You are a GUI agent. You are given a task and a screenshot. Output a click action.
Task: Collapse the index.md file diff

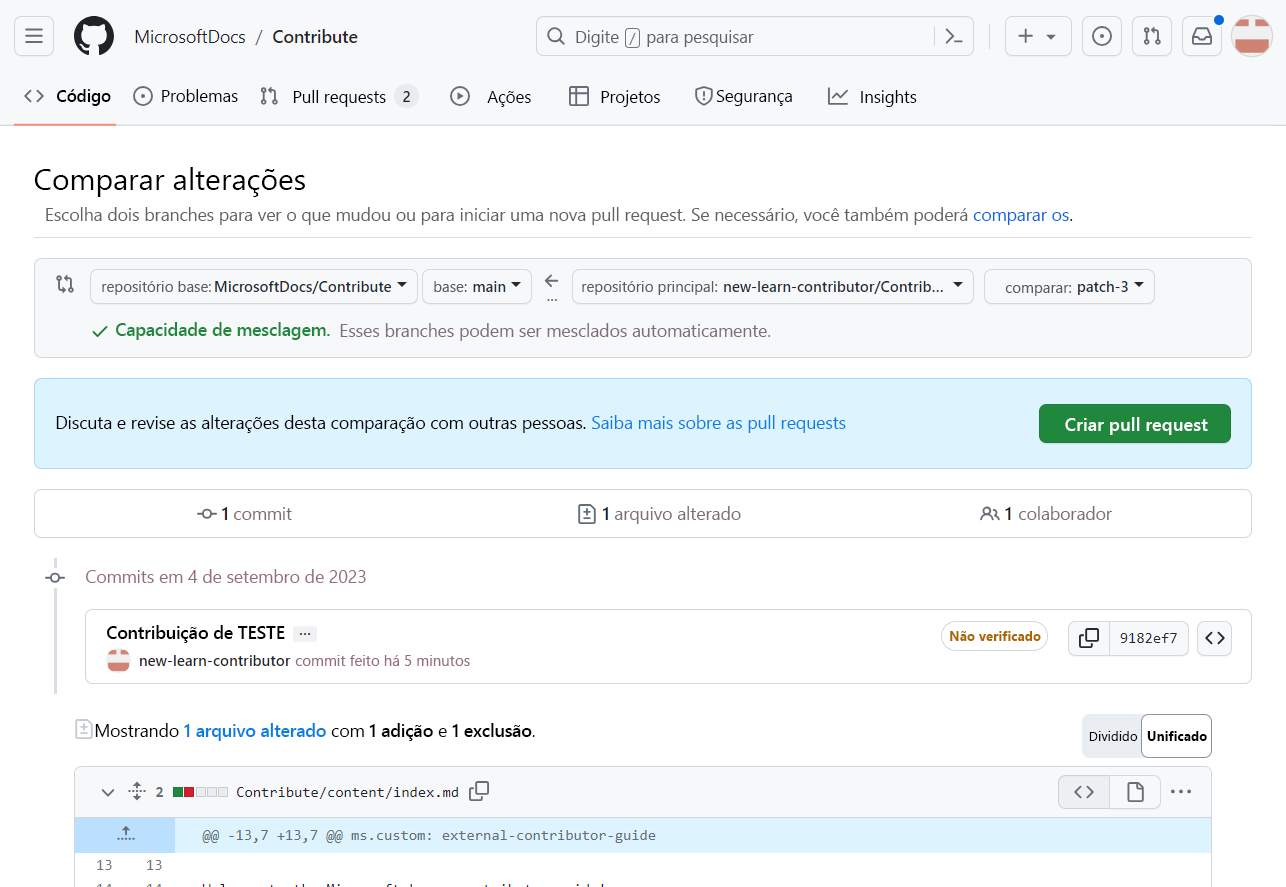107,791
